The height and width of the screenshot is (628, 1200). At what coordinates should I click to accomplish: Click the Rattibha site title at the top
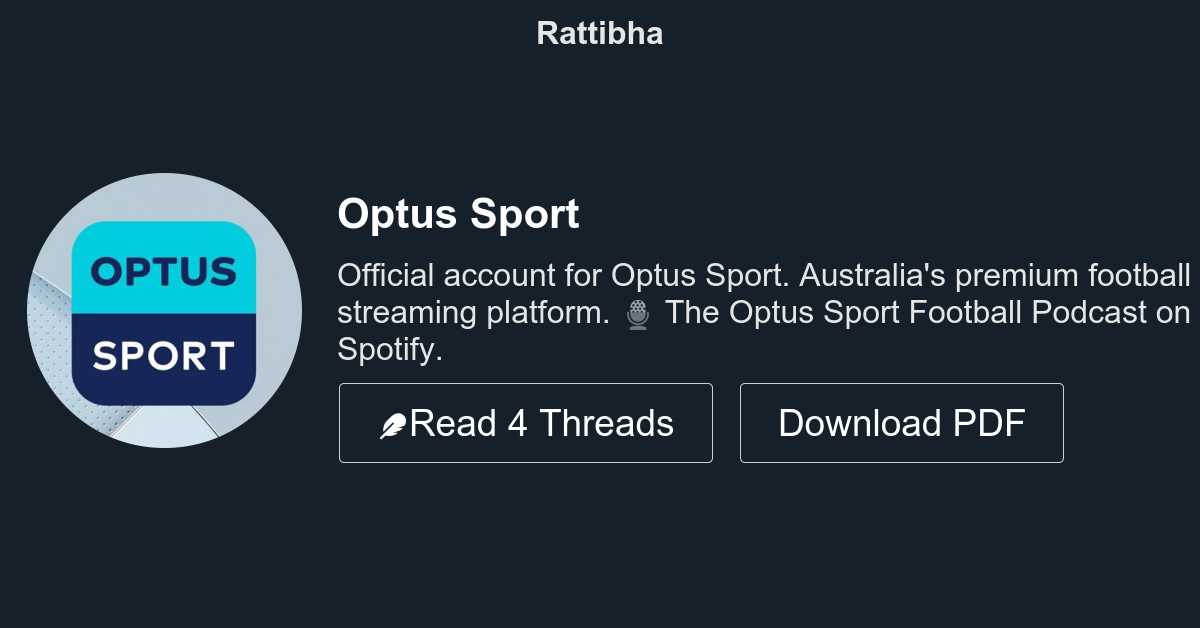pos(599,33)
